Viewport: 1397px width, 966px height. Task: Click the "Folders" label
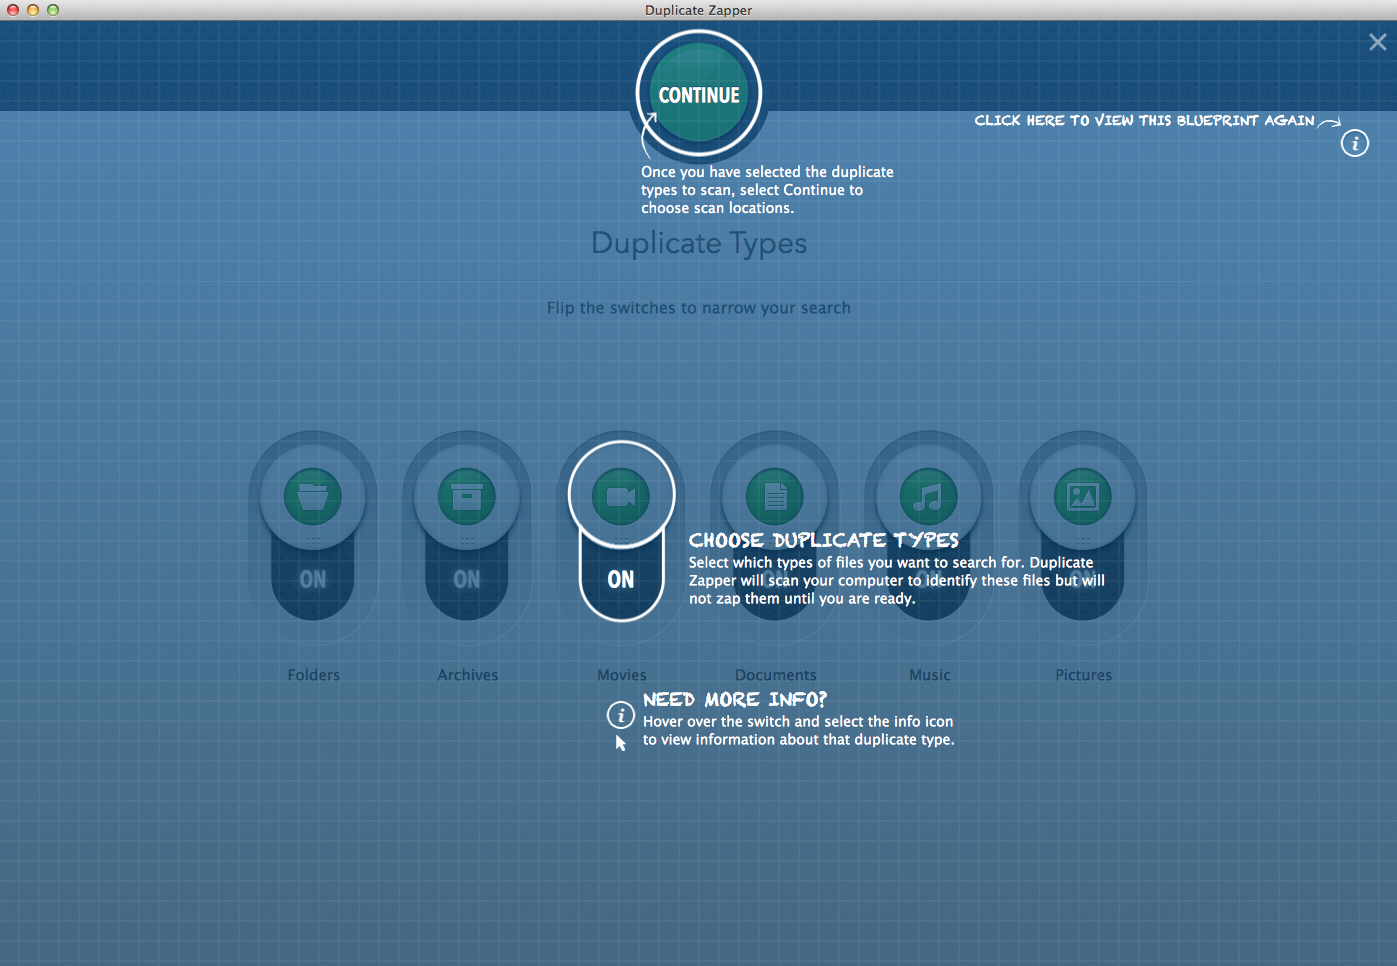pyautogui.click(x=314, y=675)
